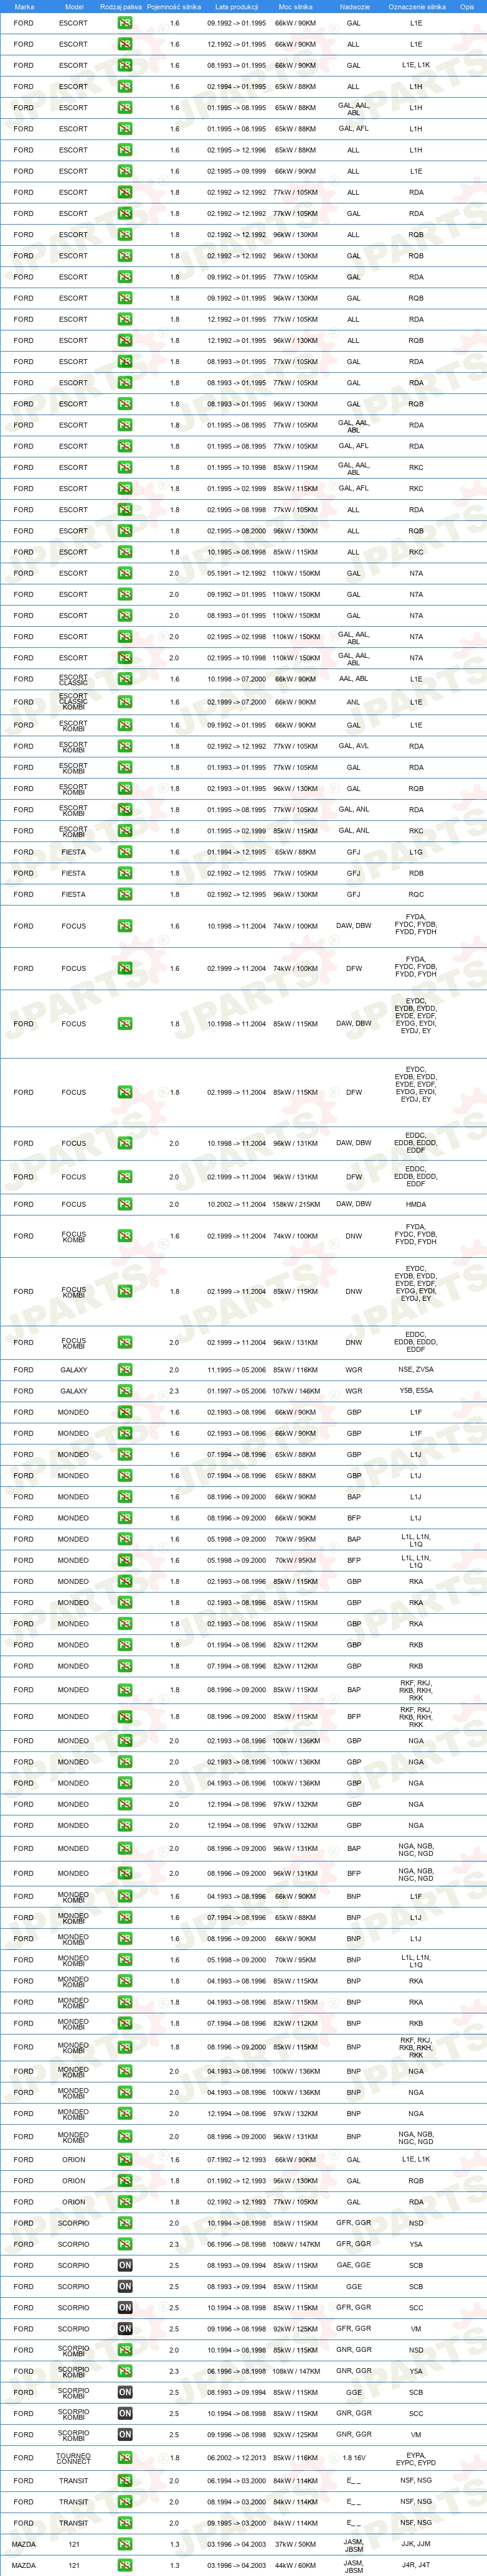Select the J4R, J4T engine code cell
487x2576 pixels.
(x=416, y=2565)
